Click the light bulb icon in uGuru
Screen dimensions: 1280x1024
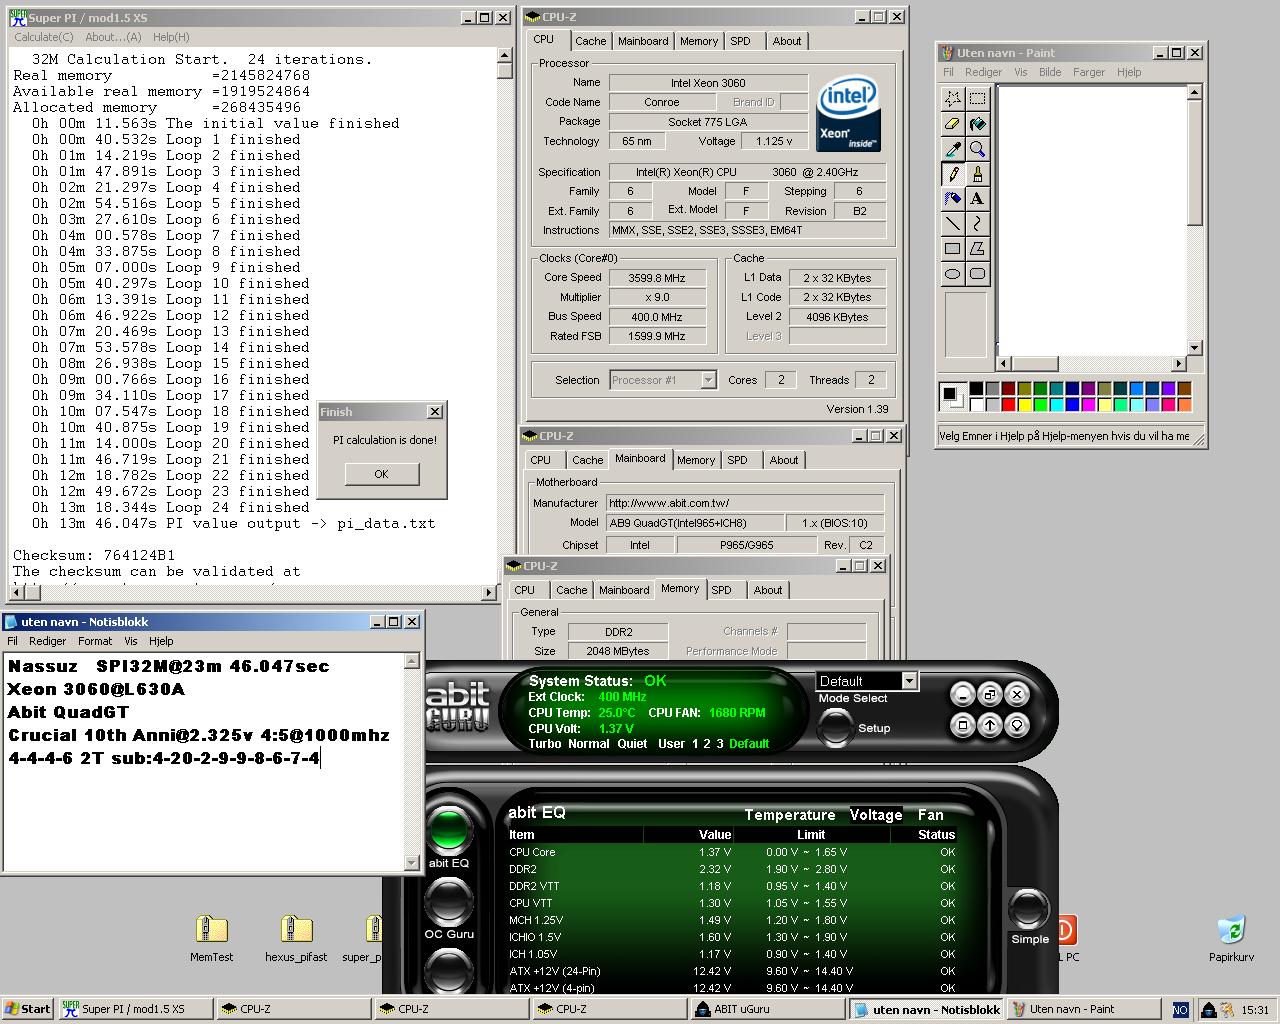click(1017, 724)
